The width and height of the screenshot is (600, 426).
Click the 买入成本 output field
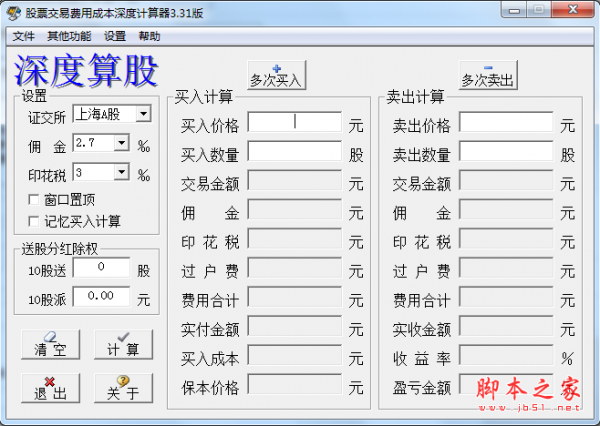tap(295, 355)
